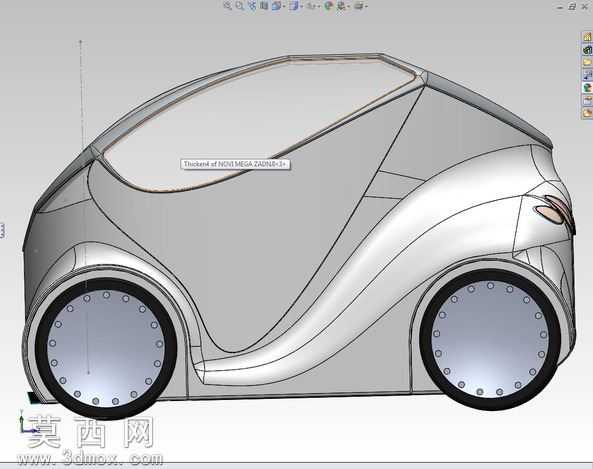593x469 pixels.
Task: Click the Display Style icon
Action: coord(293,6)
